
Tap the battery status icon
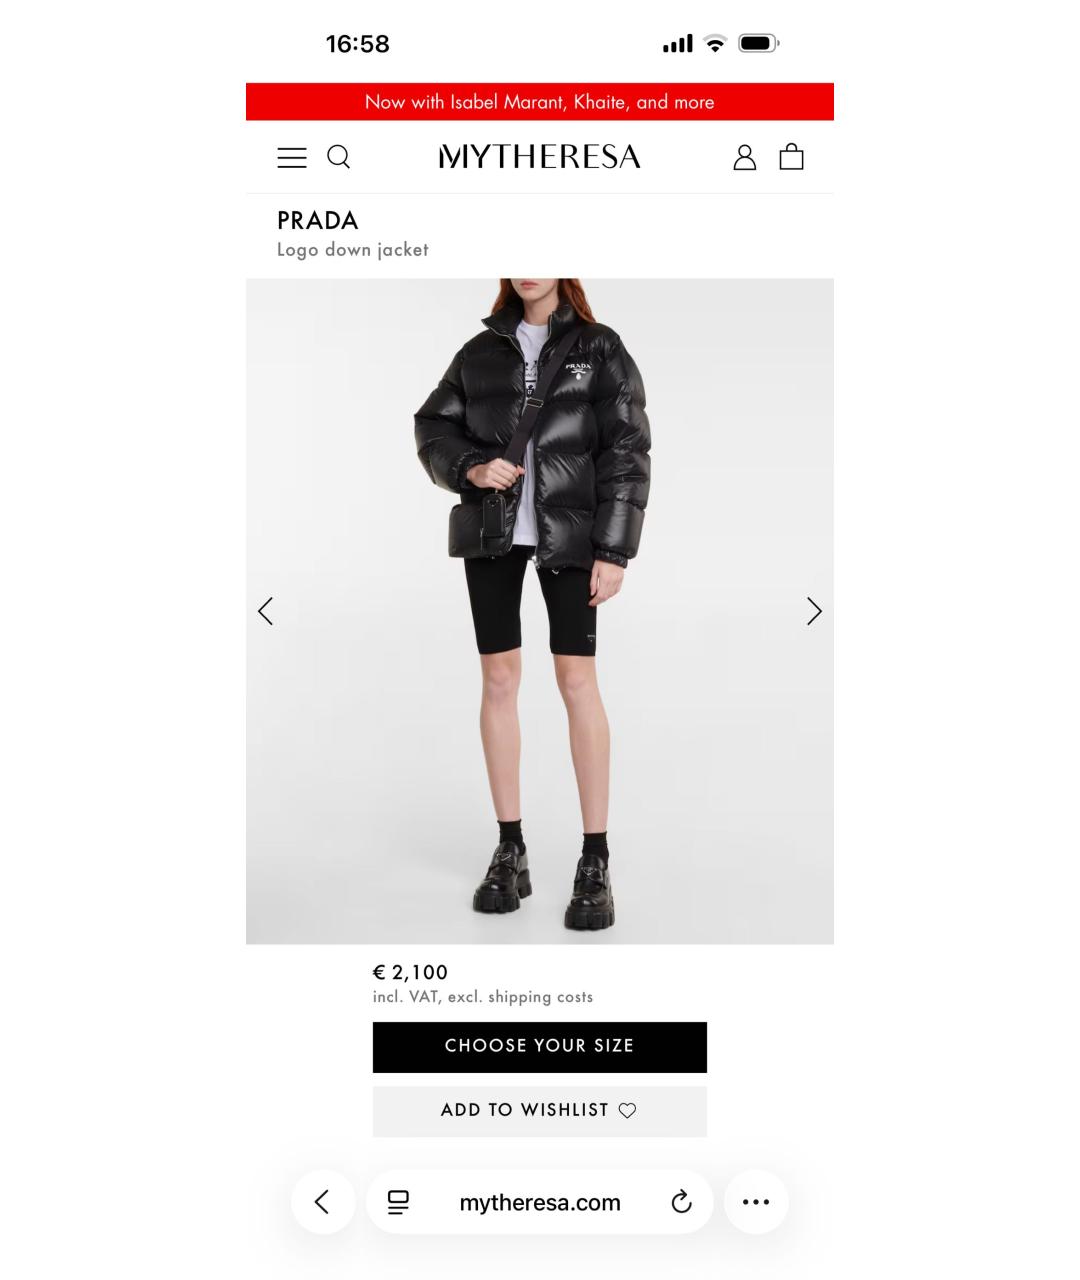click(x=759, y=43)
